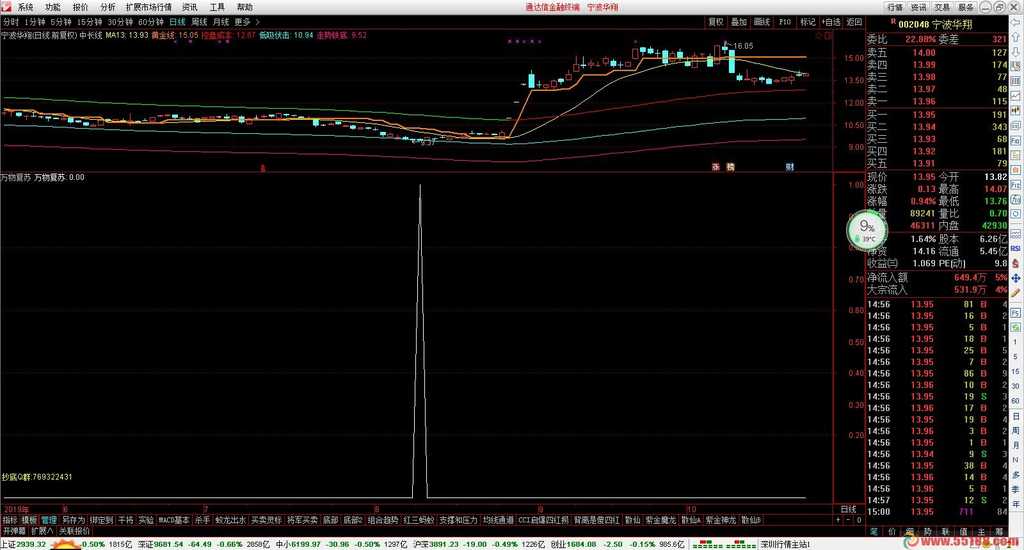Viewport: 1024px width, 550px height.
Task: Switch to 5分钟 chart period
Action: [x=61, y=22]
